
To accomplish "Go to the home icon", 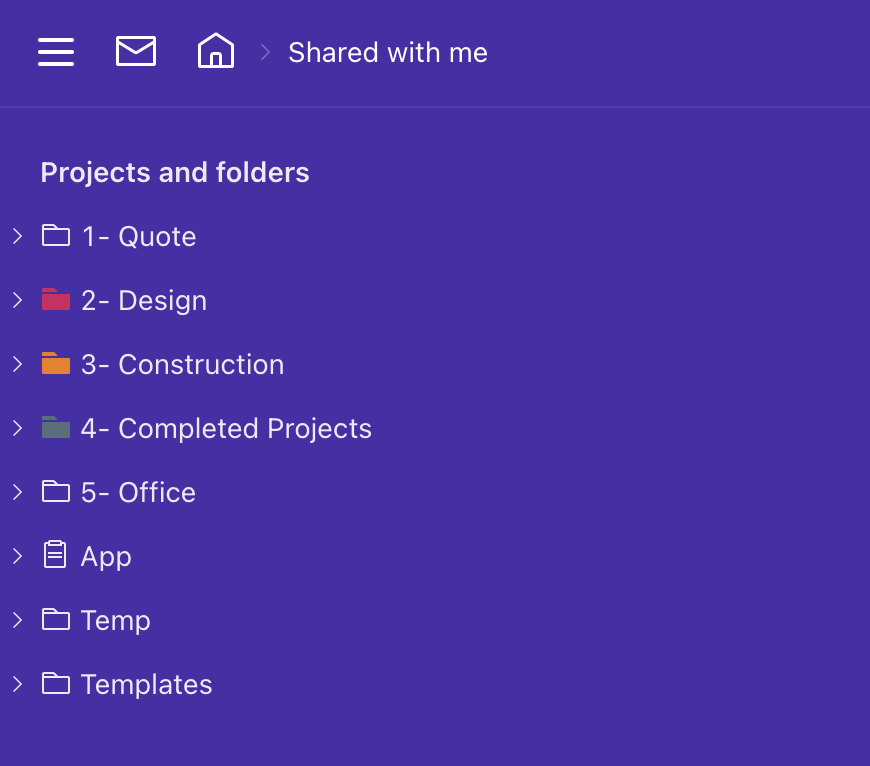I will click(x=216, y=51).
